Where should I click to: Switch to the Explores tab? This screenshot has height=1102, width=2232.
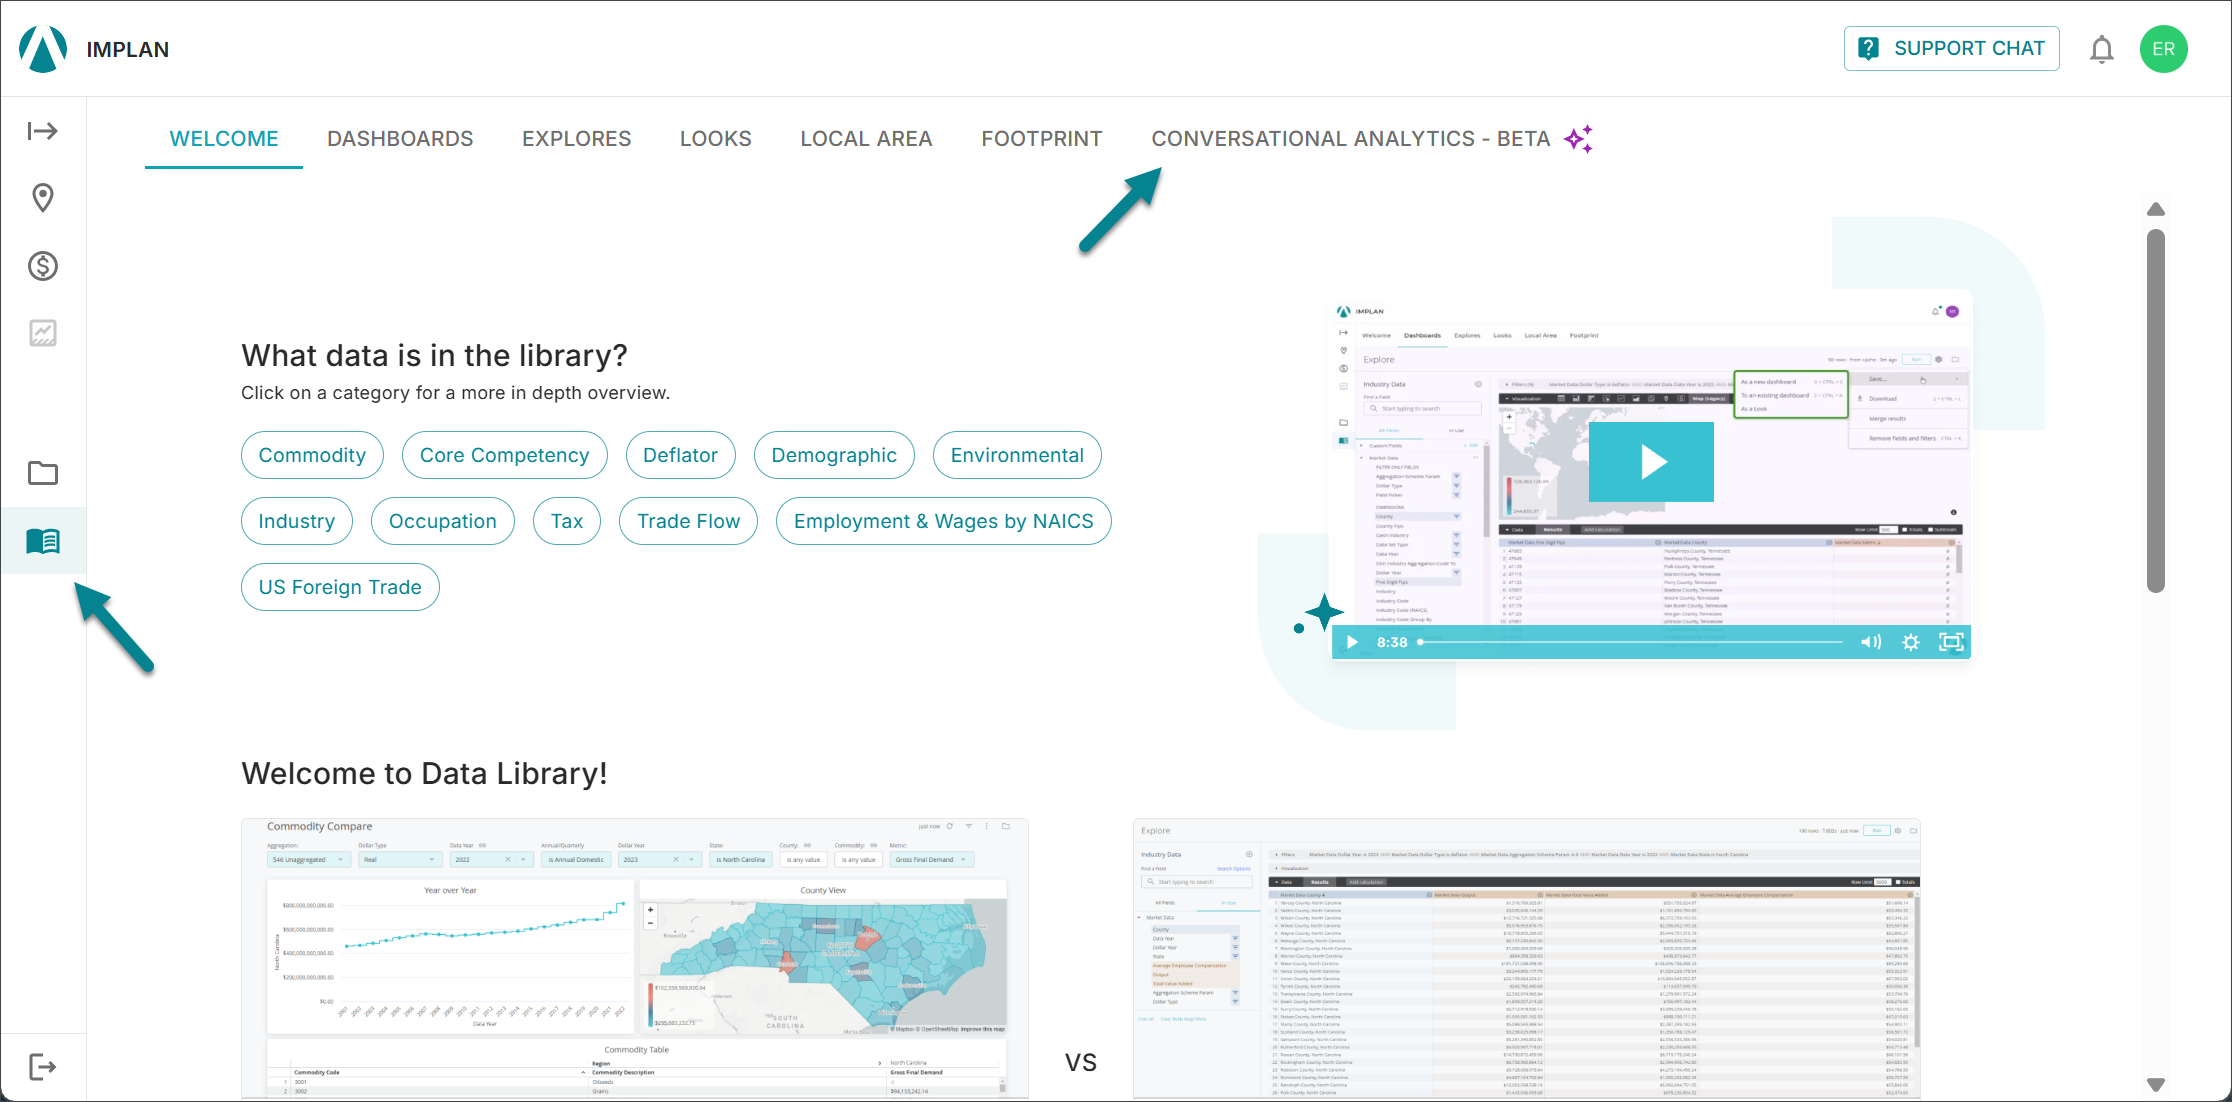577,139
